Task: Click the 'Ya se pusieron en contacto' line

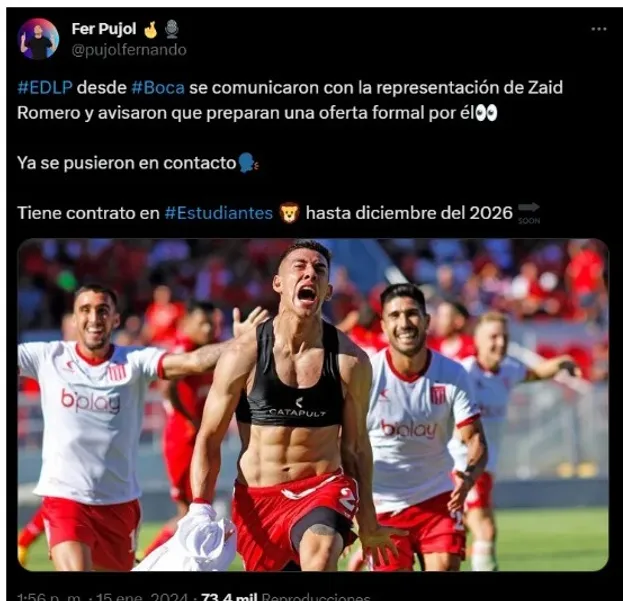Action: [x=127, y=163]
